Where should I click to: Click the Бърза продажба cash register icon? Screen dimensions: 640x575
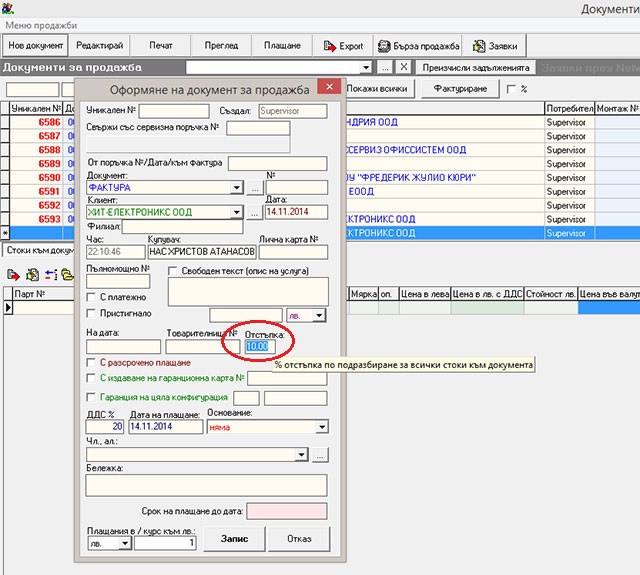click(384, 46)
